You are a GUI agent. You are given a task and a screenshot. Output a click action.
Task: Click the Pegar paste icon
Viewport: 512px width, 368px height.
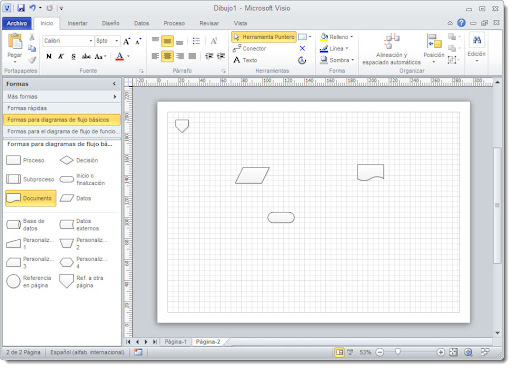pyautogui.click(x=15, y=42)
